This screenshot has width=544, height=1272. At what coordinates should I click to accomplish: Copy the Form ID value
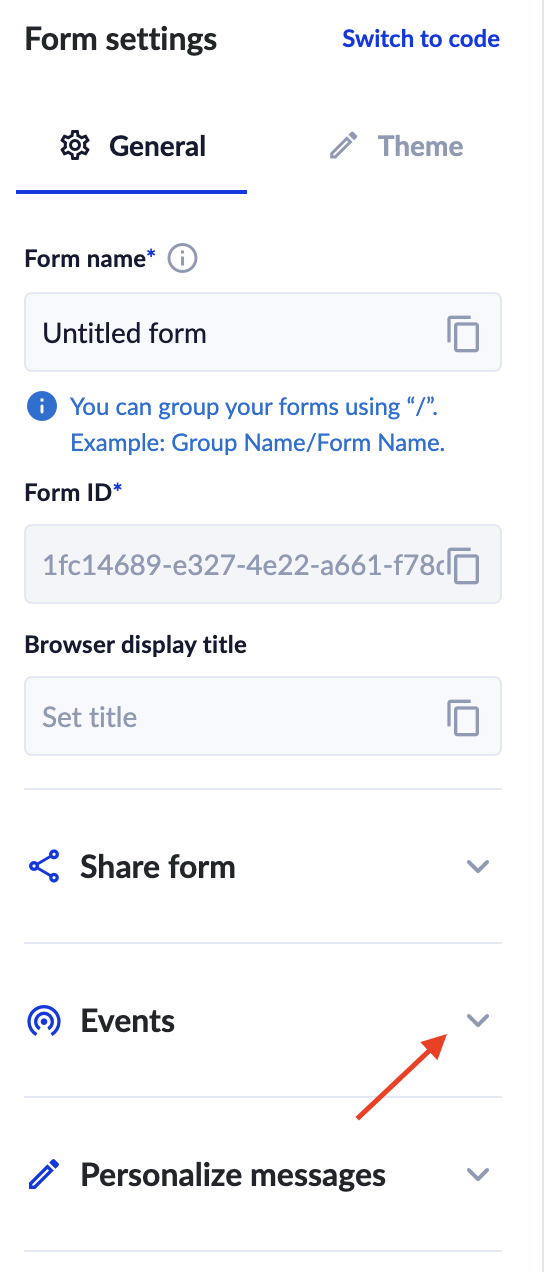(463, 565)
